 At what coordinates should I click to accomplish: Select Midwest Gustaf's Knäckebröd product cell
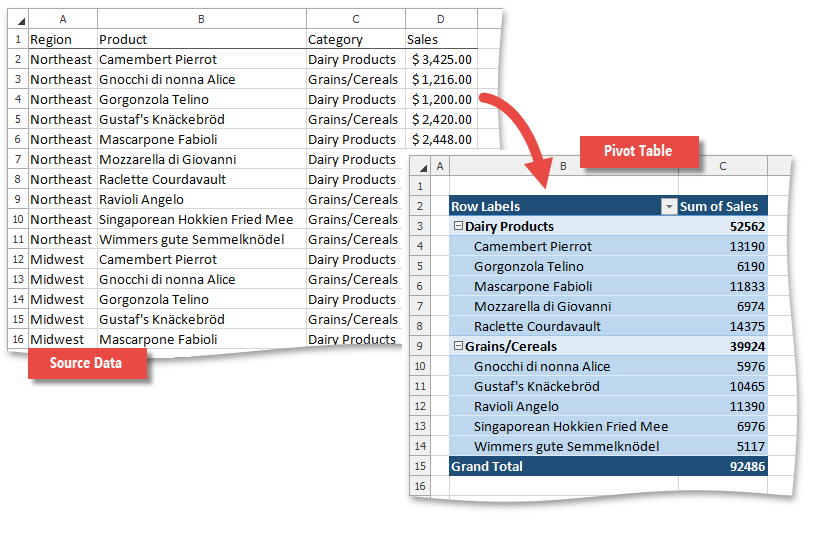(x=202, y=320)
